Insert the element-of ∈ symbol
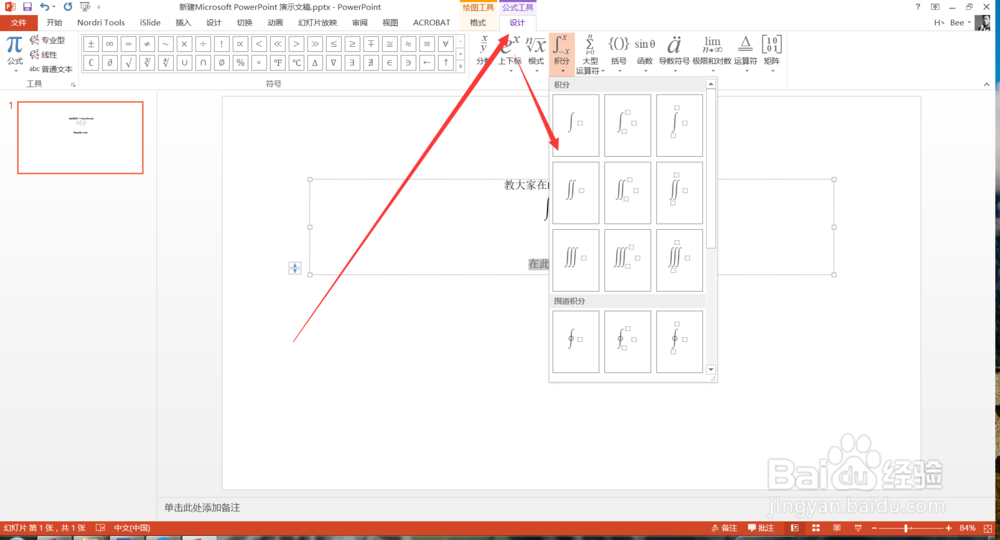The image size is (1000, 540). pyautogui.click(x=390, y=62)
